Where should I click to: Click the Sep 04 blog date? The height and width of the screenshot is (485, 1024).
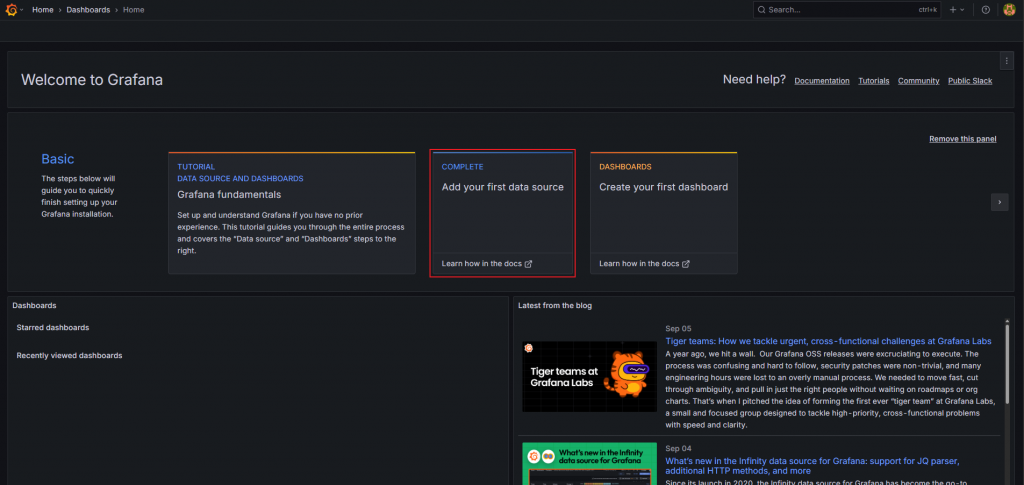coord(678,448)
